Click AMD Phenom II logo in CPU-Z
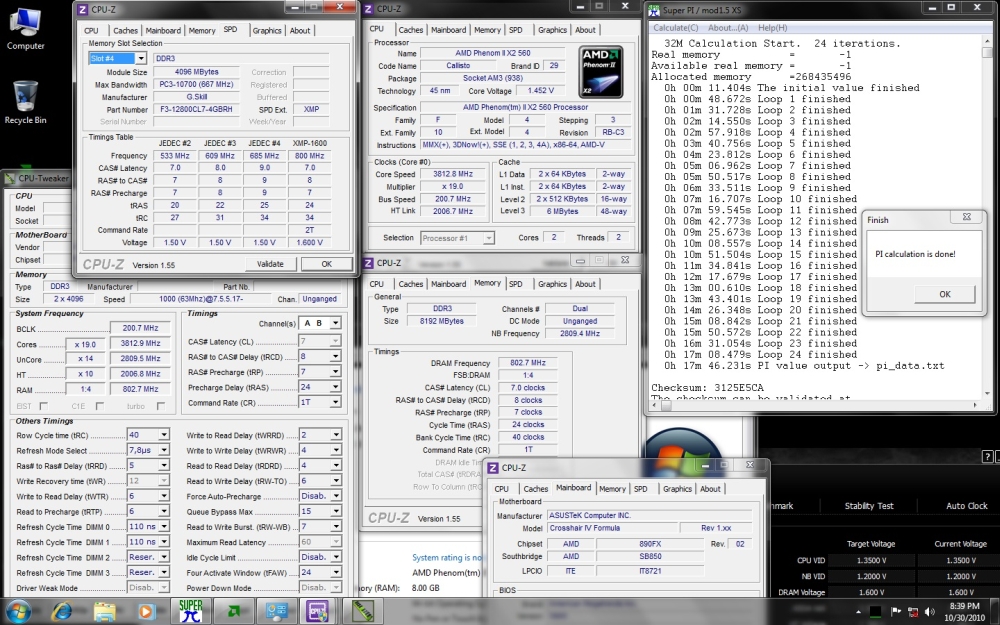This screenshot has width=1000, height=625. pyautogui.click(x=600, y=71)
